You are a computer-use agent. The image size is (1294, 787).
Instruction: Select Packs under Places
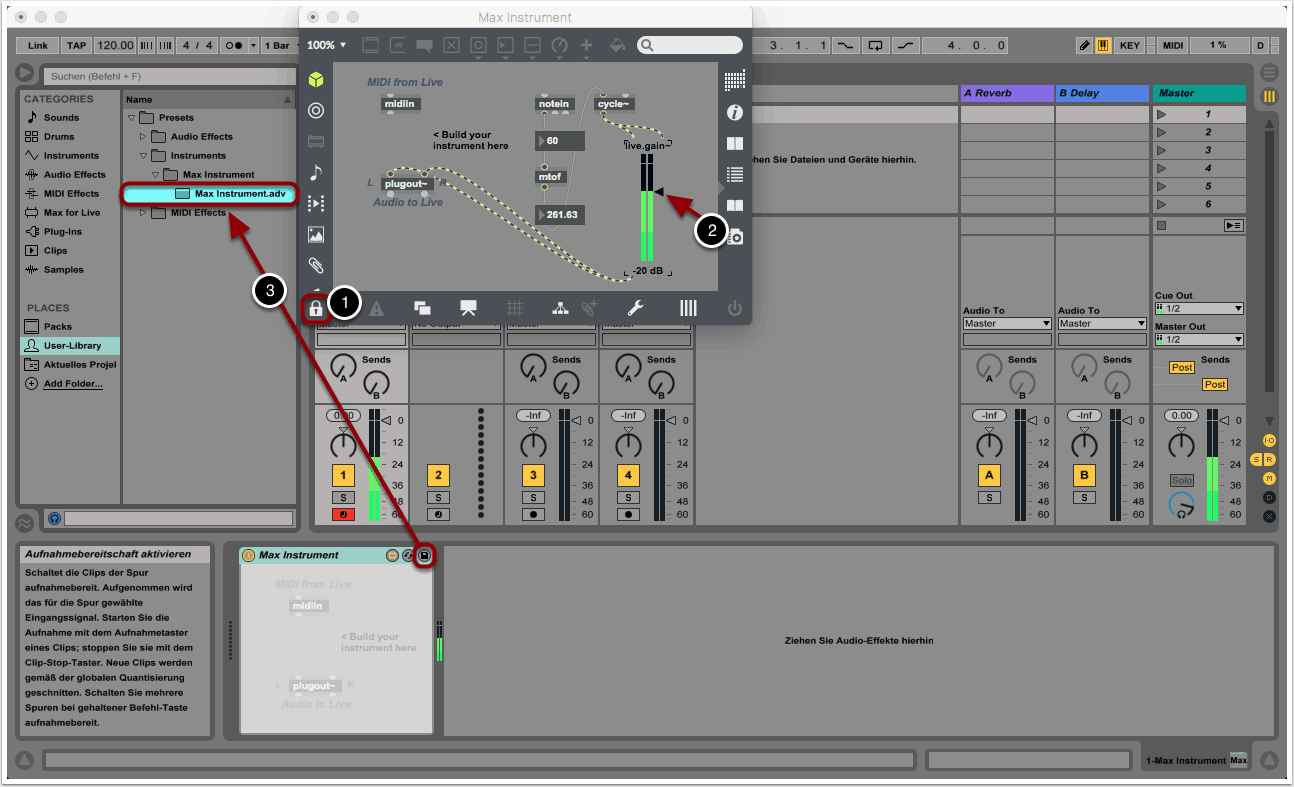pos(57,326)
